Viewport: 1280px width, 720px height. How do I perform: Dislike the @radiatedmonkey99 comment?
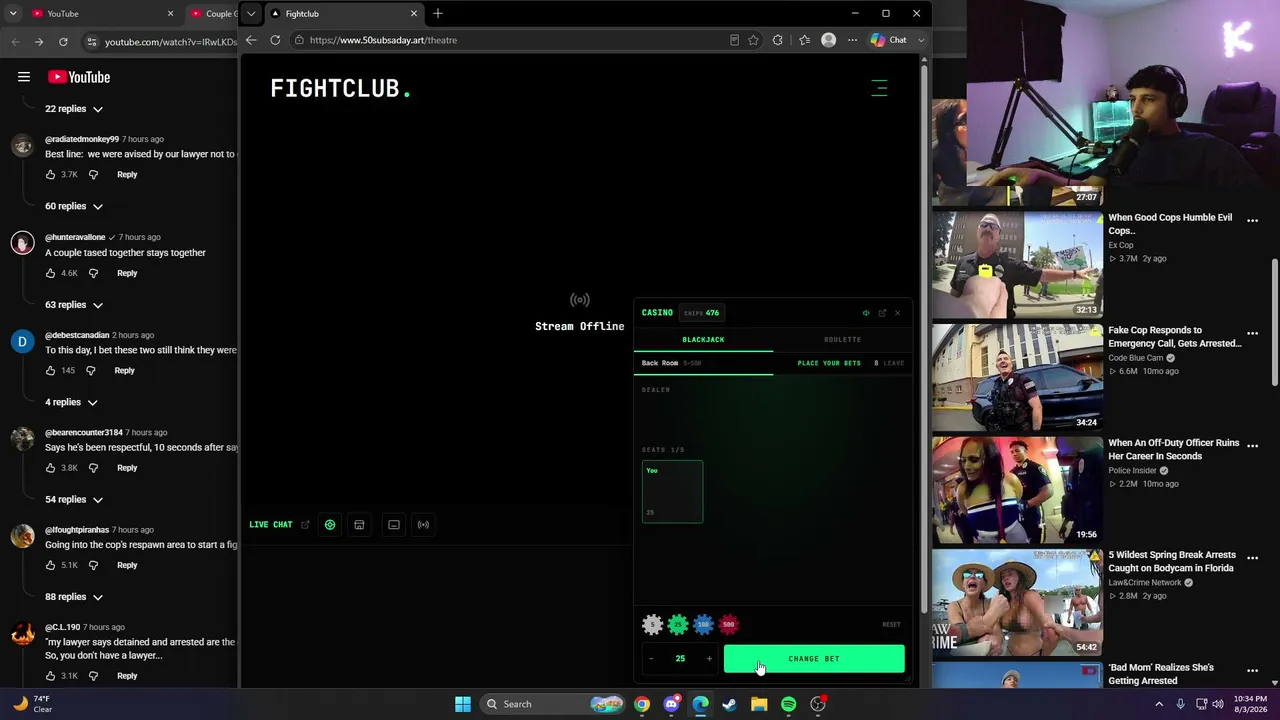pos(93,175)
